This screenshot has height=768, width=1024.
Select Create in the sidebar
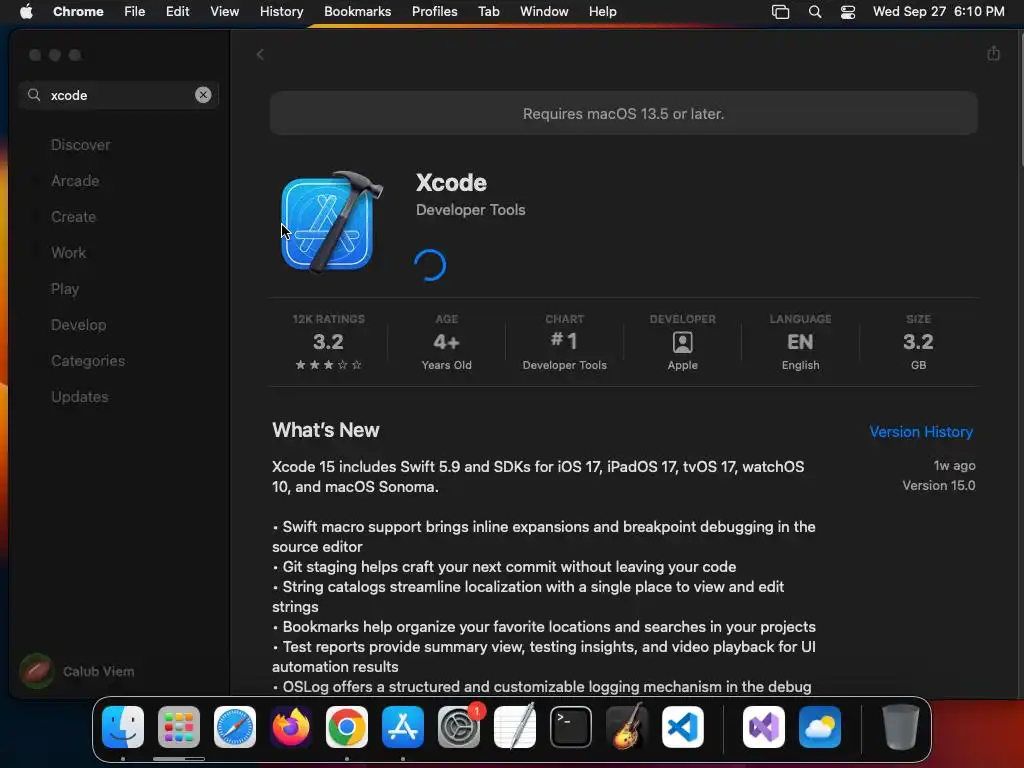click(x=73, y=217)
